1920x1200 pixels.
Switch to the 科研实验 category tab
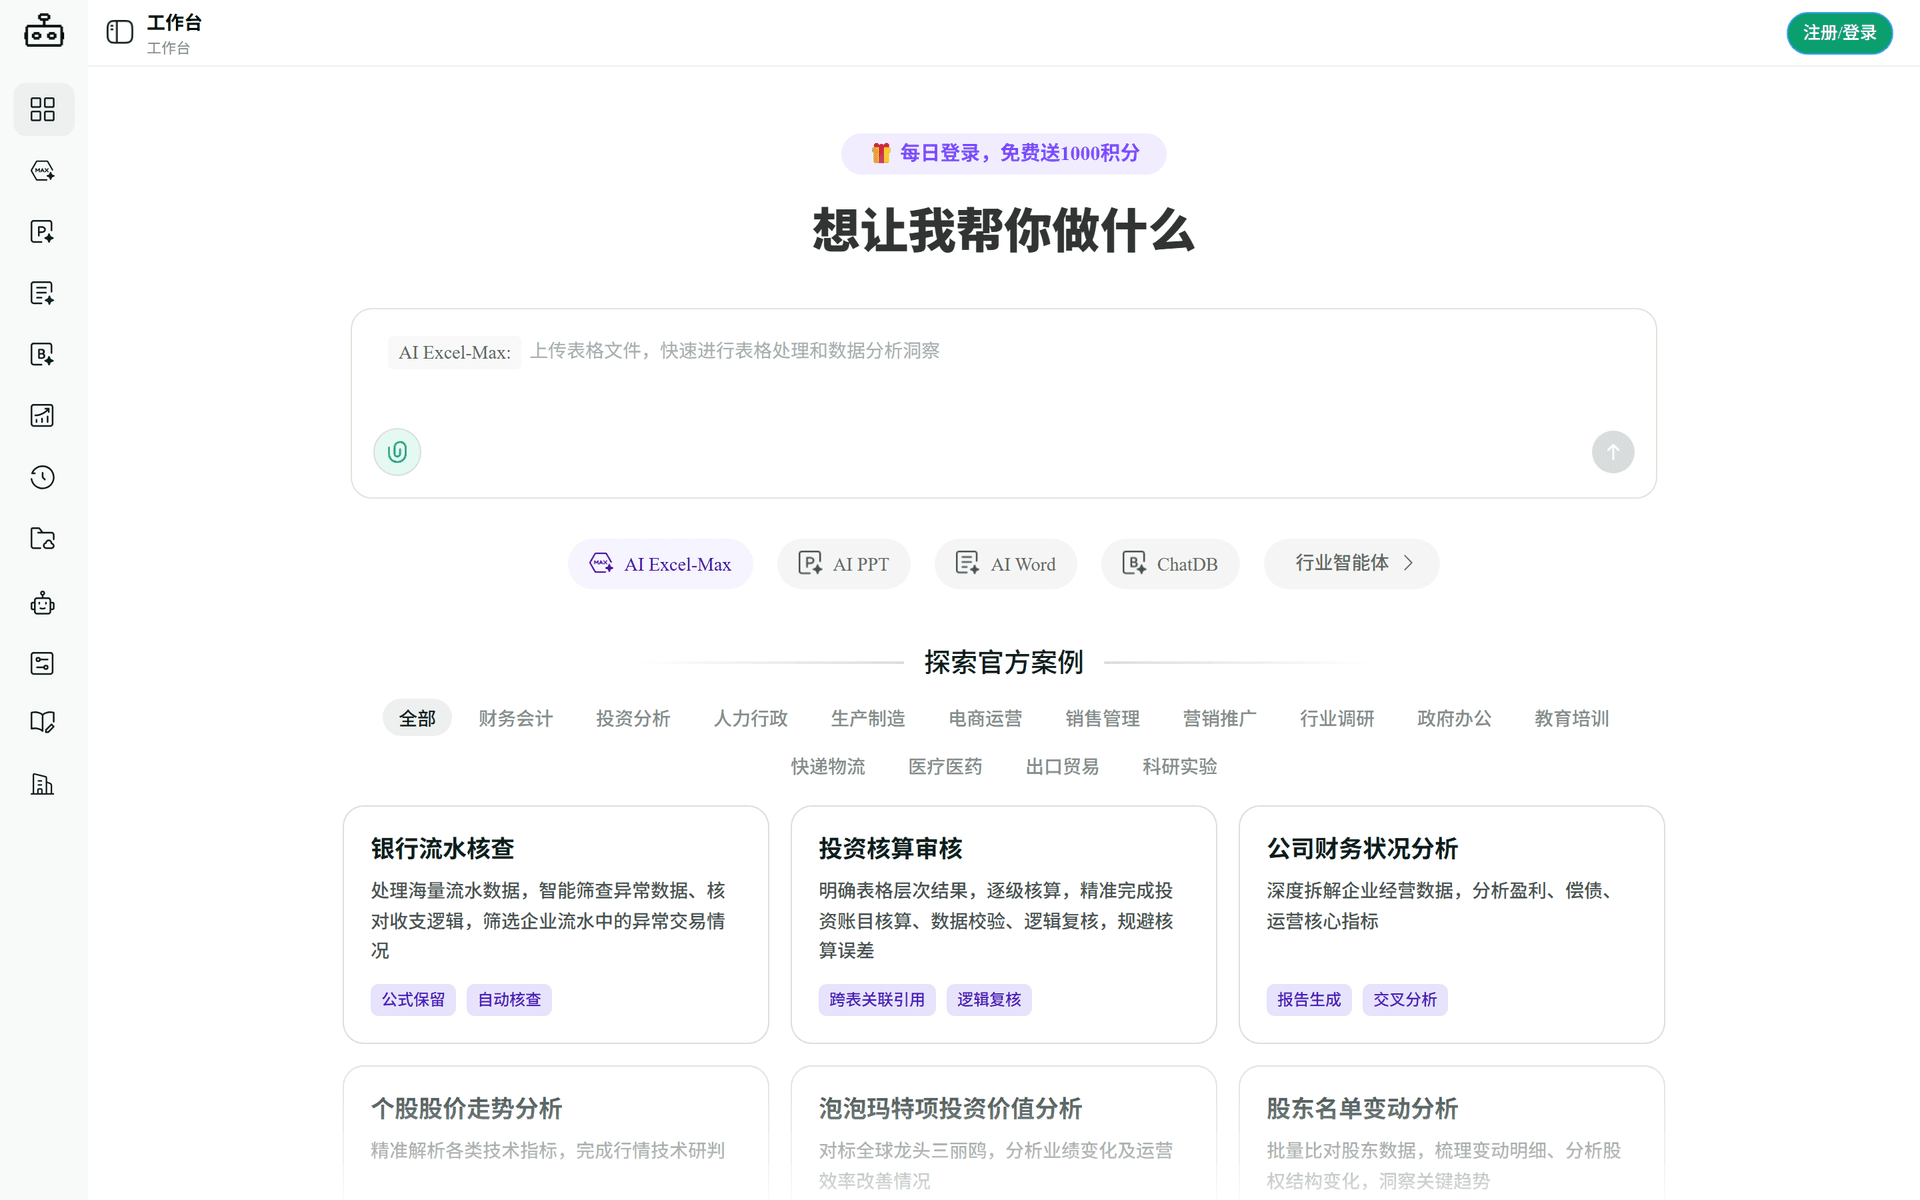1180,766
